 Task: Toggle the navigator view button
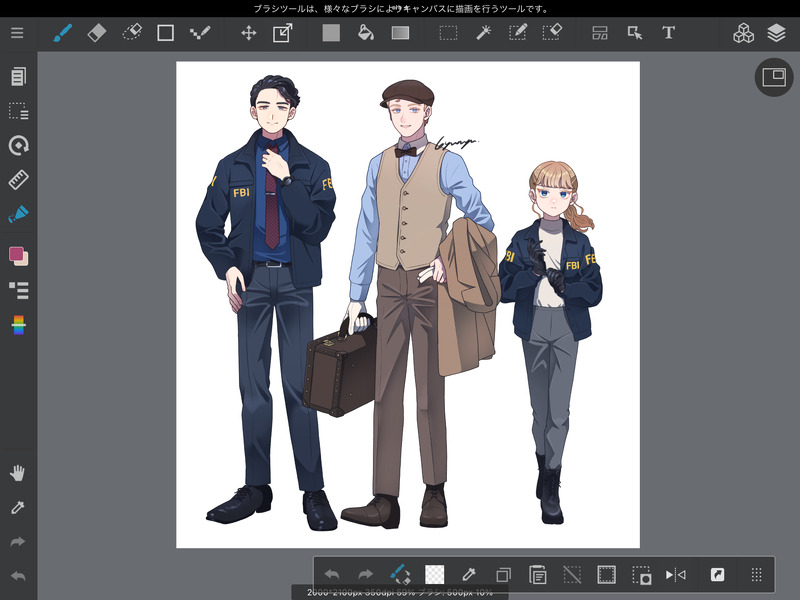pyautogui.click(x=774, y=77)
